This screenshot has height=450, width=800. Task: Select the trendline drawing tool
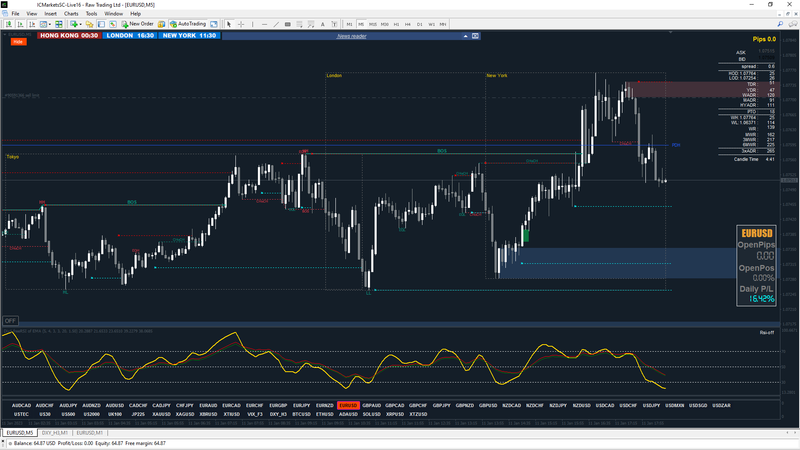(276, 24)
